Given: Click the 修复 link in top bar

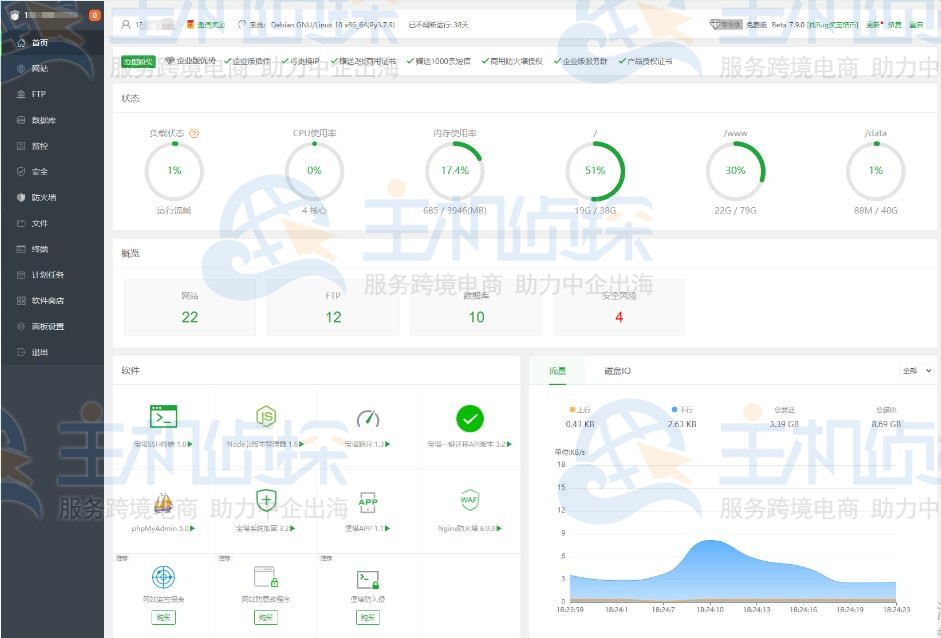Looking at the screenshot, I should pyautogui.click(x=894, y=24).
